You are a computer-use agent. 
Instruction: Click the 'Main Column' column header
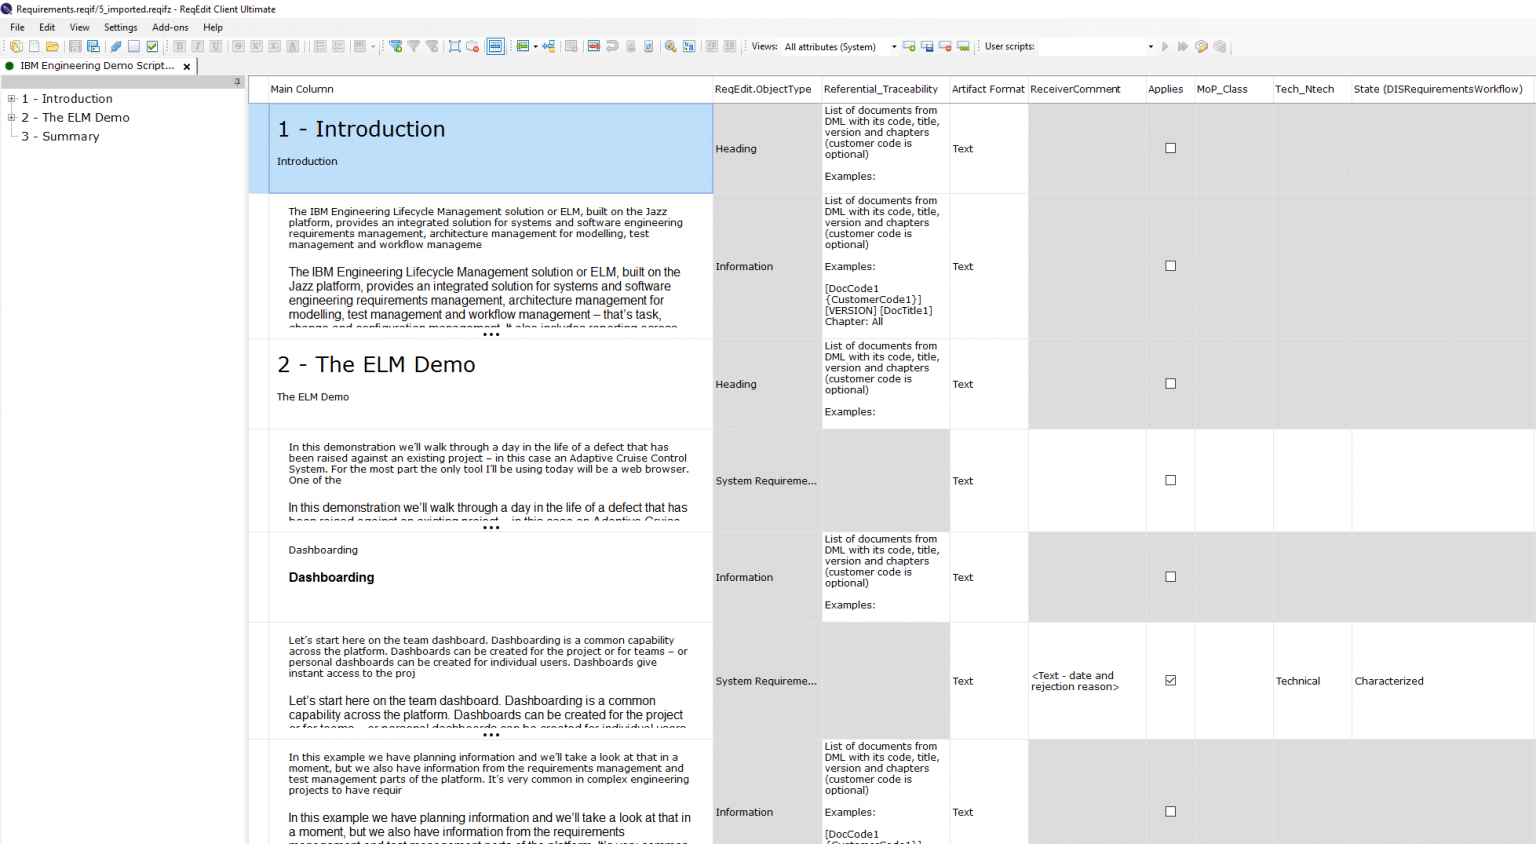[x=490, y=89]
